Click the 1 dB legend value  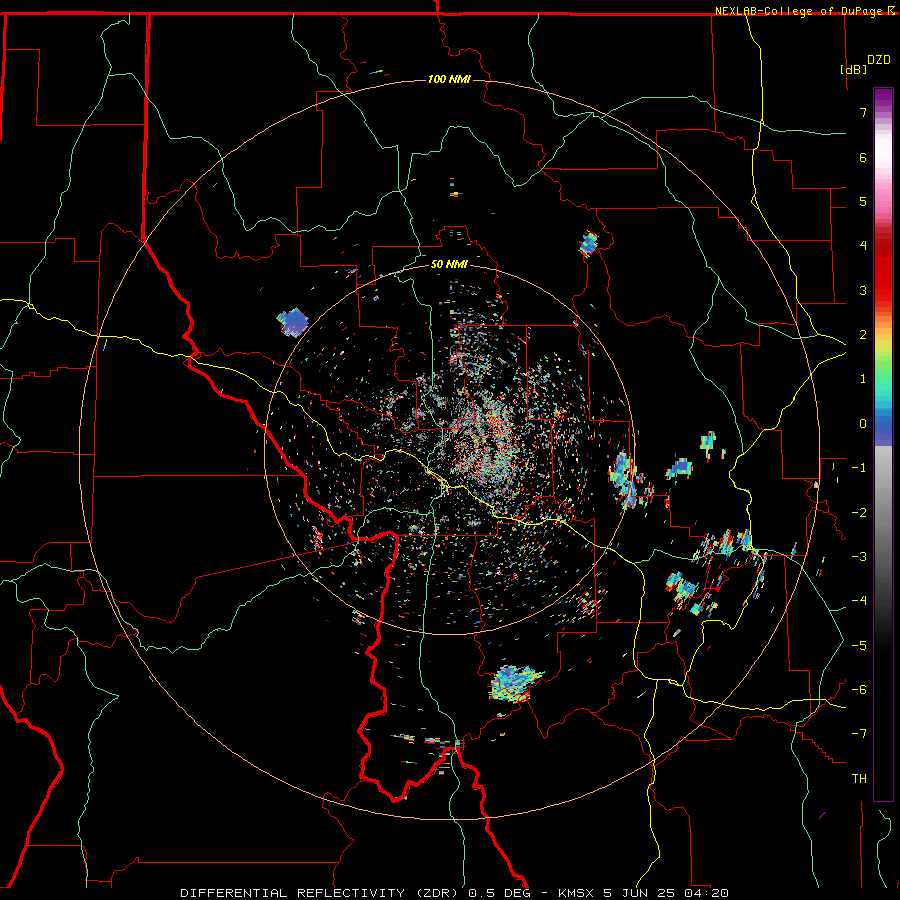click(863, 379)
